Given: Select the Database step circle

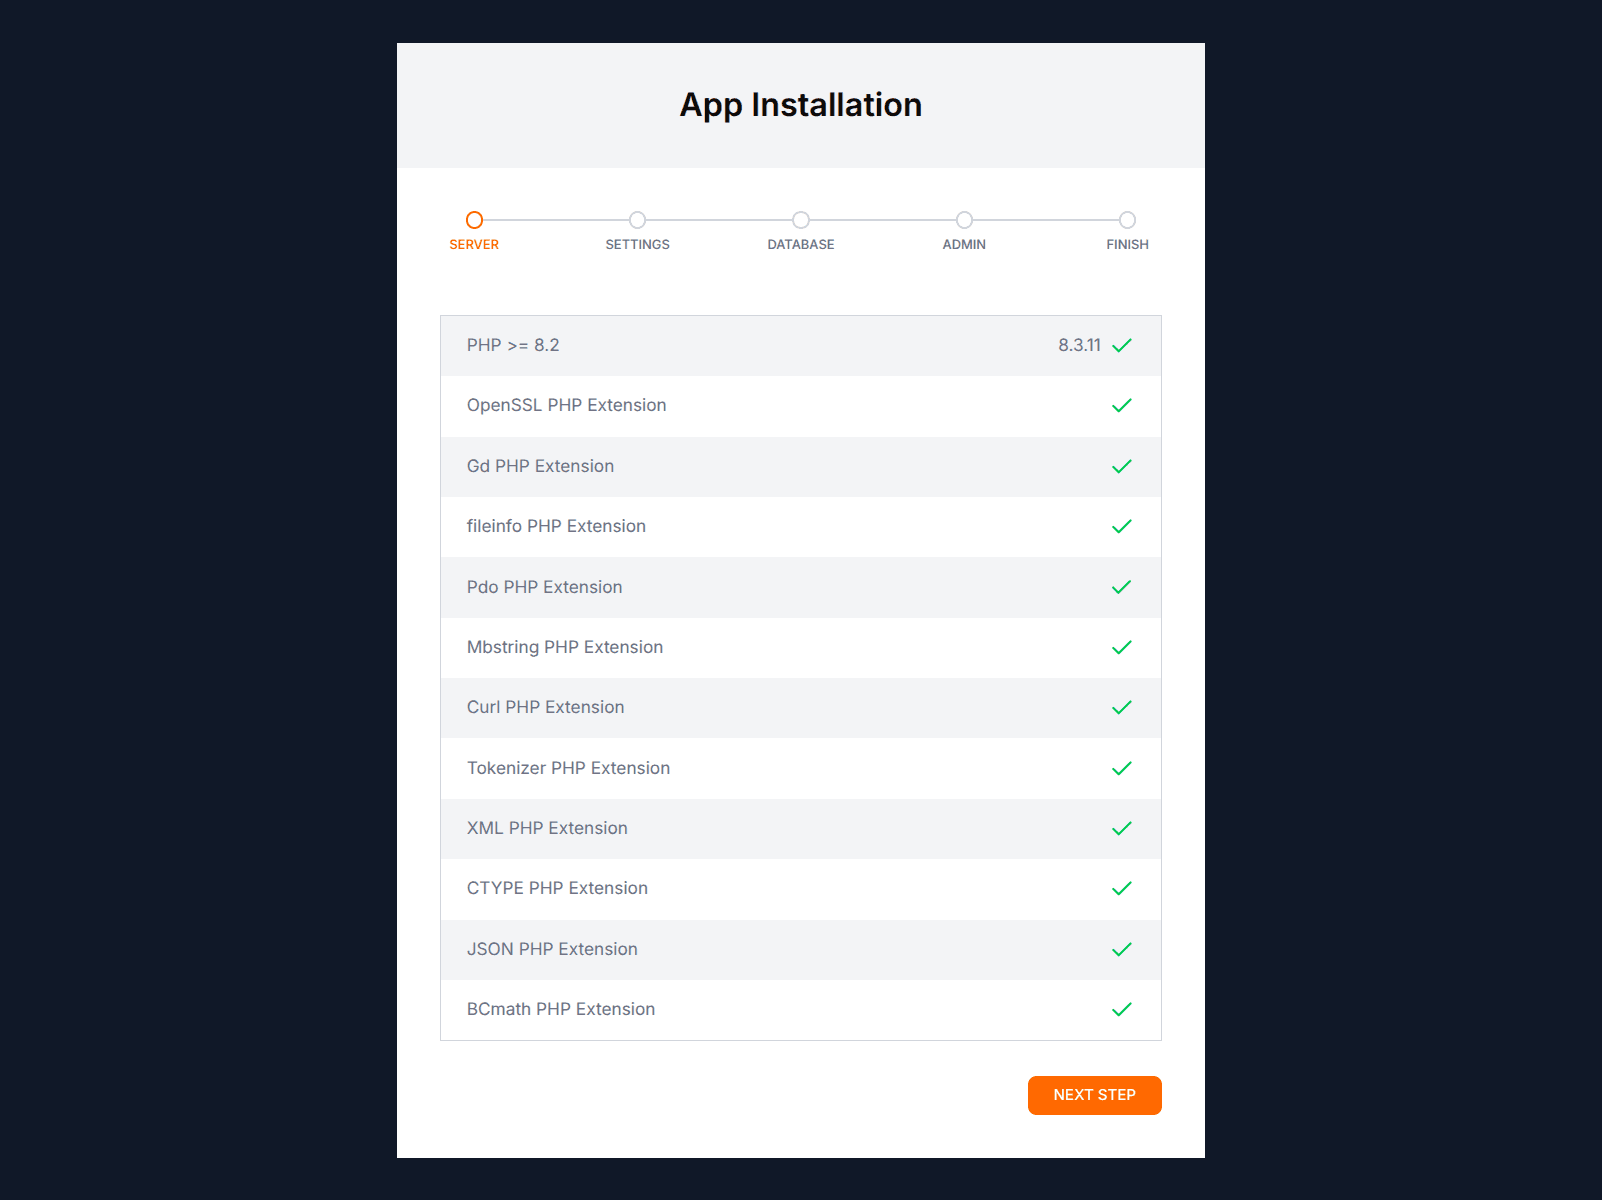Looking at the screenshot, I should [801, 220].
